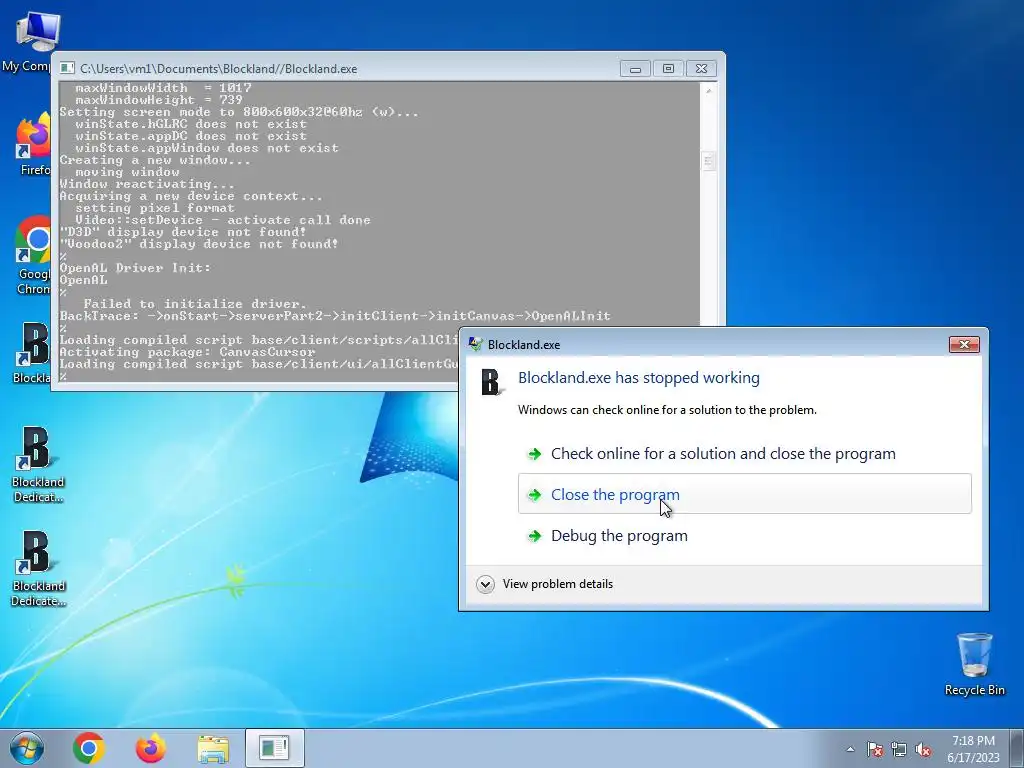Click the console scrollbar up arrow
1024x768 pixels.
(x=709, y=91)
